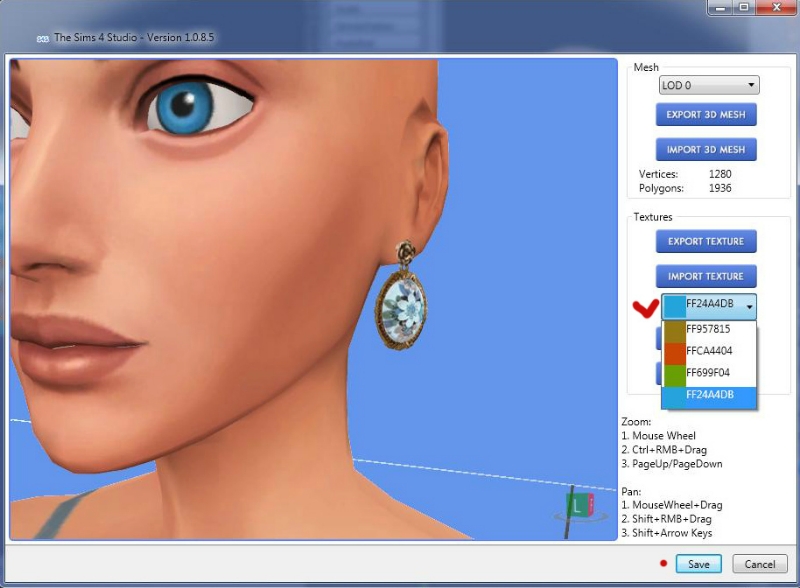Minimize the Sims 4 Studio window
Viewport: 800px width, 588px height.
pyautogui.click(x=723, y=8)
